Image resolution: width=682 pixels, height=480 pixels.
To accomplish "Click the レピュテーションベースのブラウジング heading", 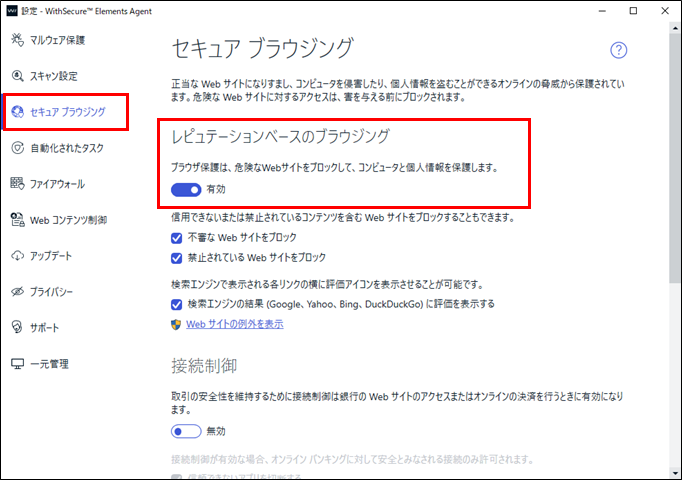I will 281,136.
